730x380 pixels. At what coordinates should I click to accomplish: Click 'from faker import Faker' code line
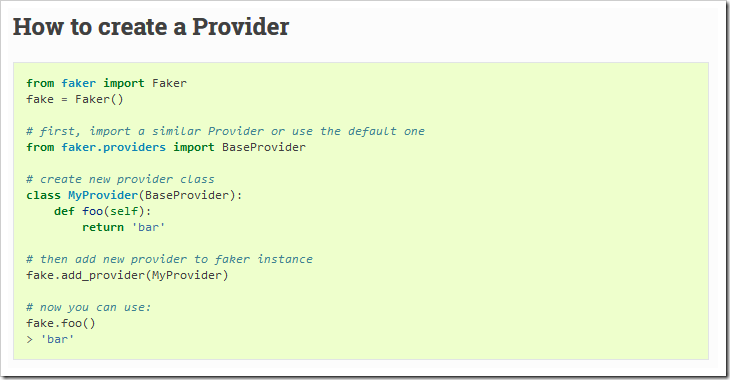coord(107,83)
